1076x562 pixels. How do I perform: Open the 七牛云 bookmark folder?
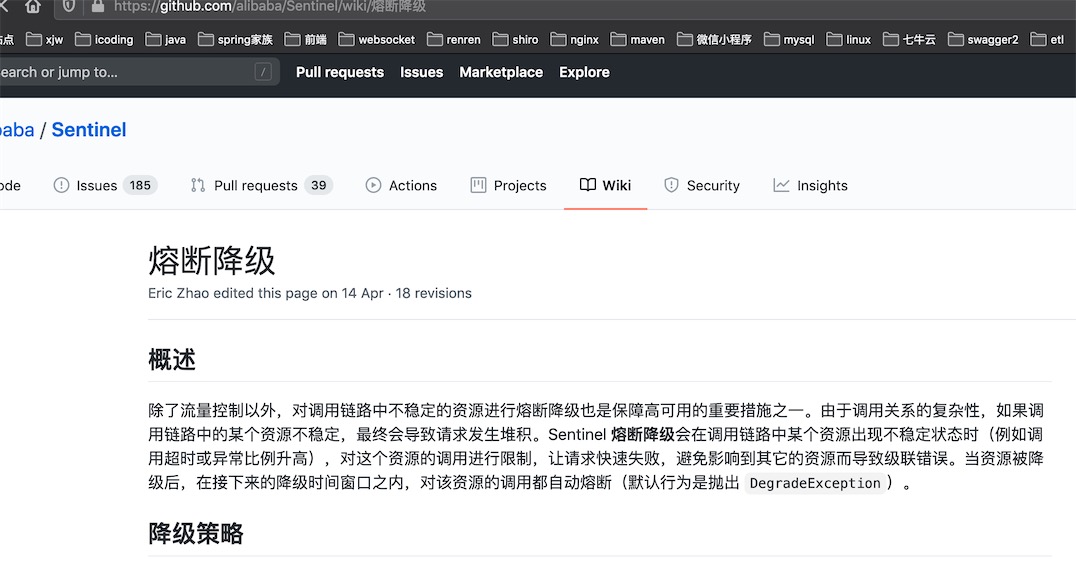click(909, 39)
